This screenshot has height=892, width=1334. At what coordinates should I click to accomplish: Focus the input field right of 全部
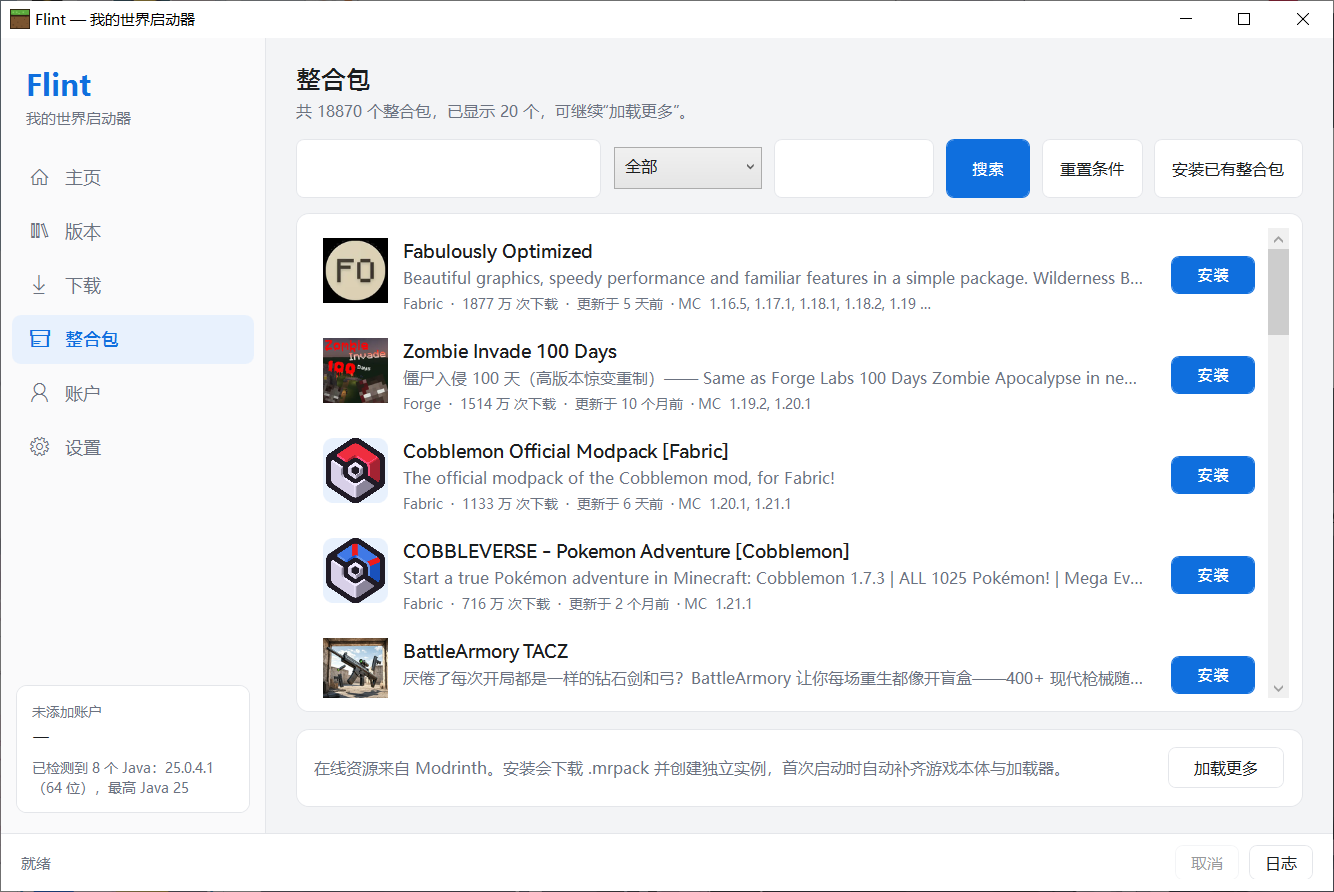[x=854, y=168]
